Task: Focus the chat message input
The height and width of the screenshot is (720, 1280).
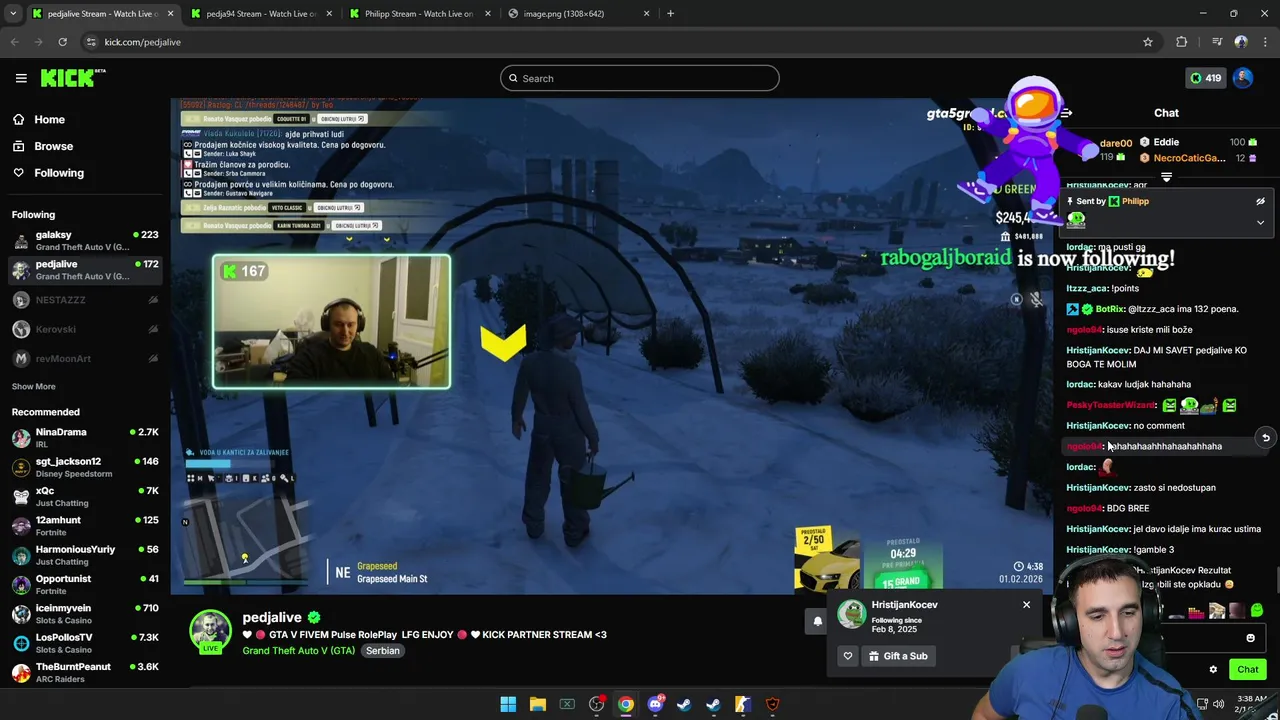Action: pos(1200,638)
